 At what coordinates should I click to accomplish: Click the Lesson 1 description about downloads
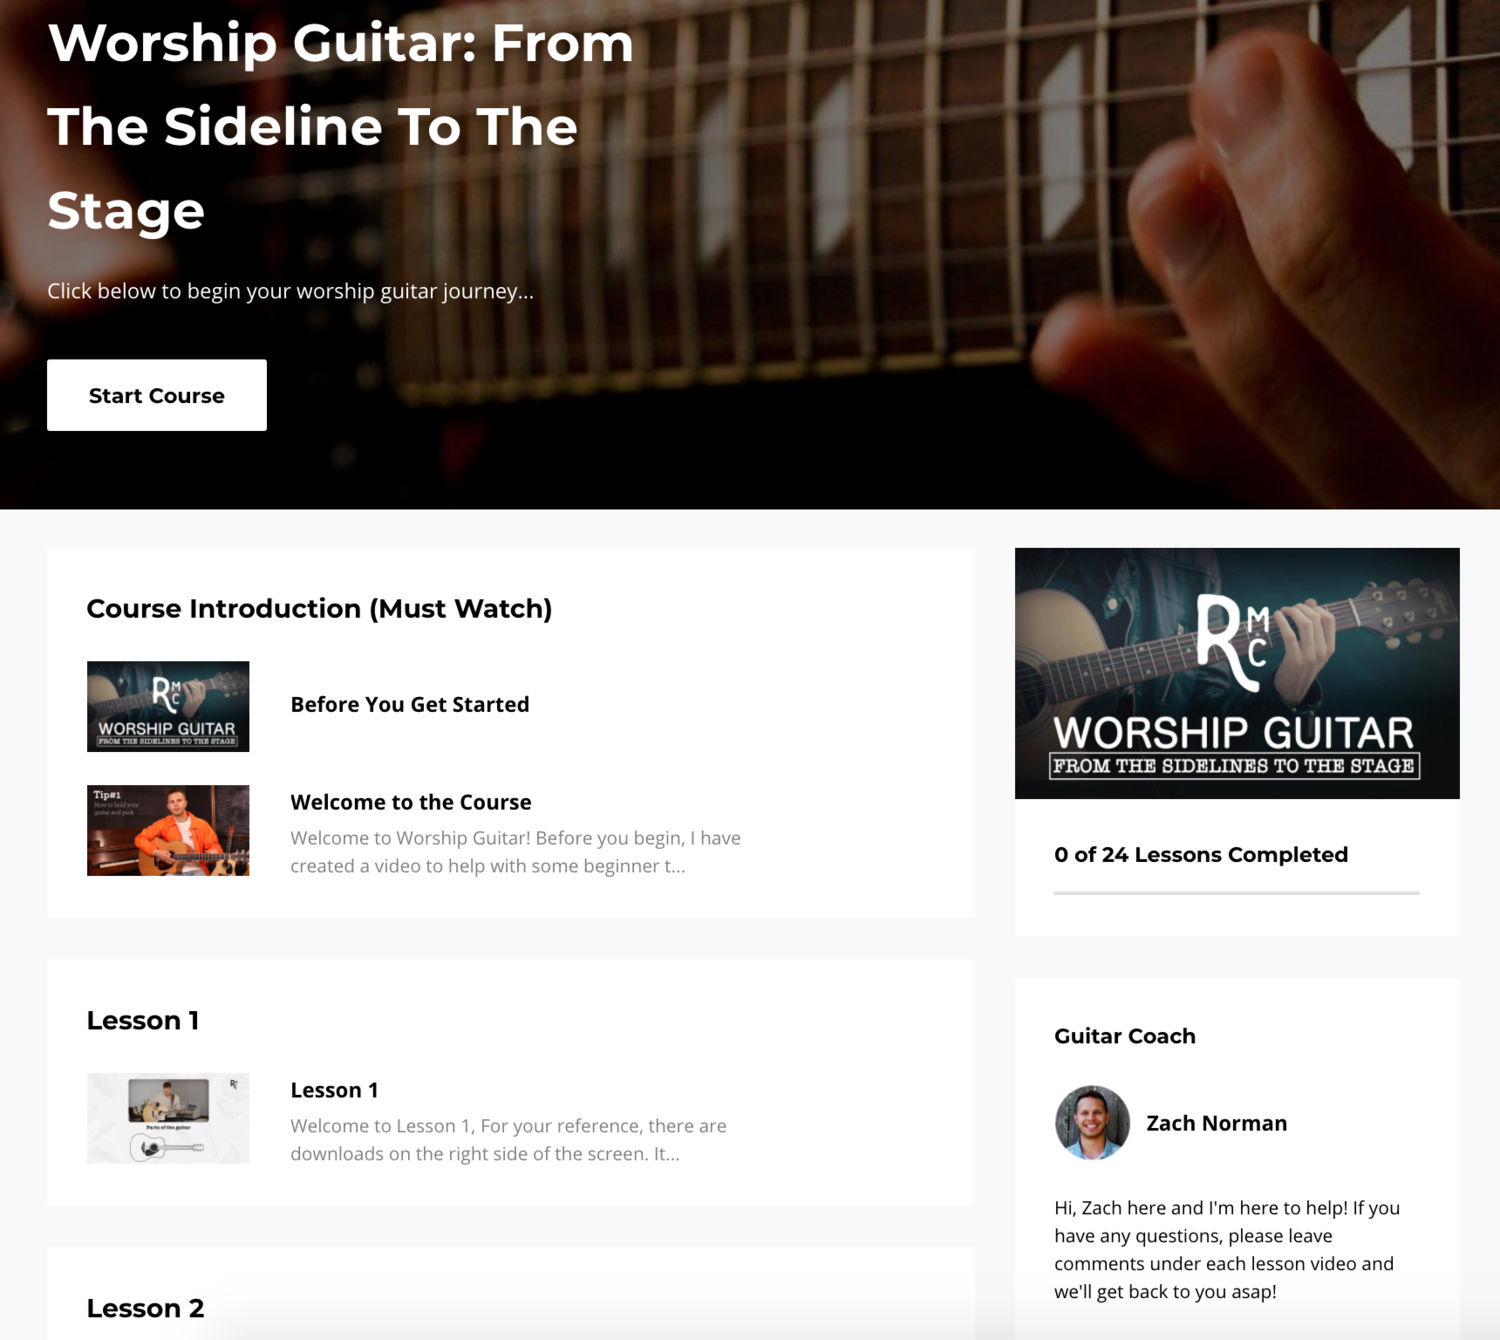tap(509, 1140)
